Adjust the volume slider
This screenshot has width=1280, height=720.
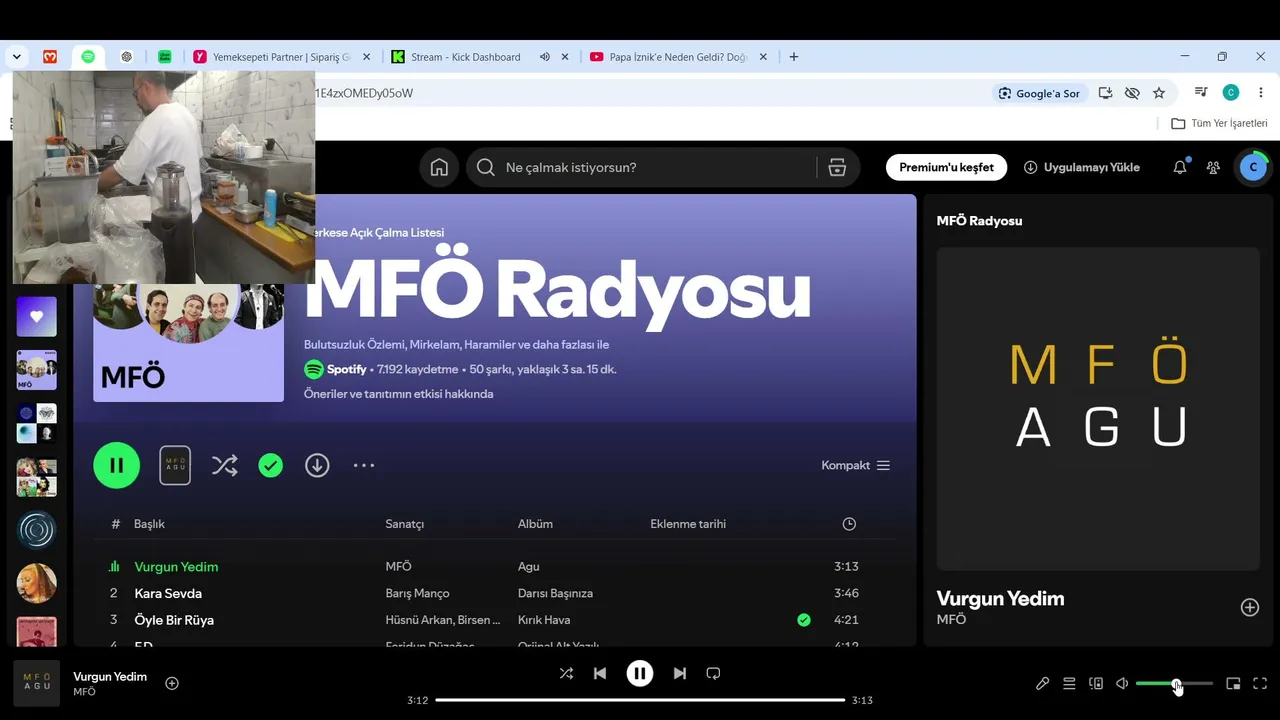click(1174, 683)
